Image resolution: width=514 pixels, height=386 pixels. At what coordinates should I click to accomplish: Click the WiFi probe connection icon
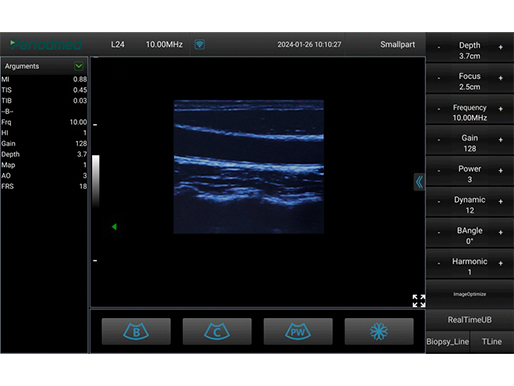(x=199, y=44)
